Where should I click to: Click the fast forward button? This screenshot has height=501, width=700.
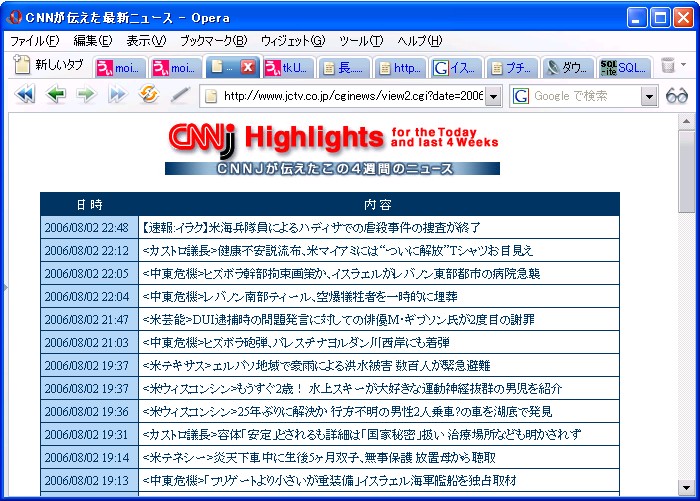point(117,95)
